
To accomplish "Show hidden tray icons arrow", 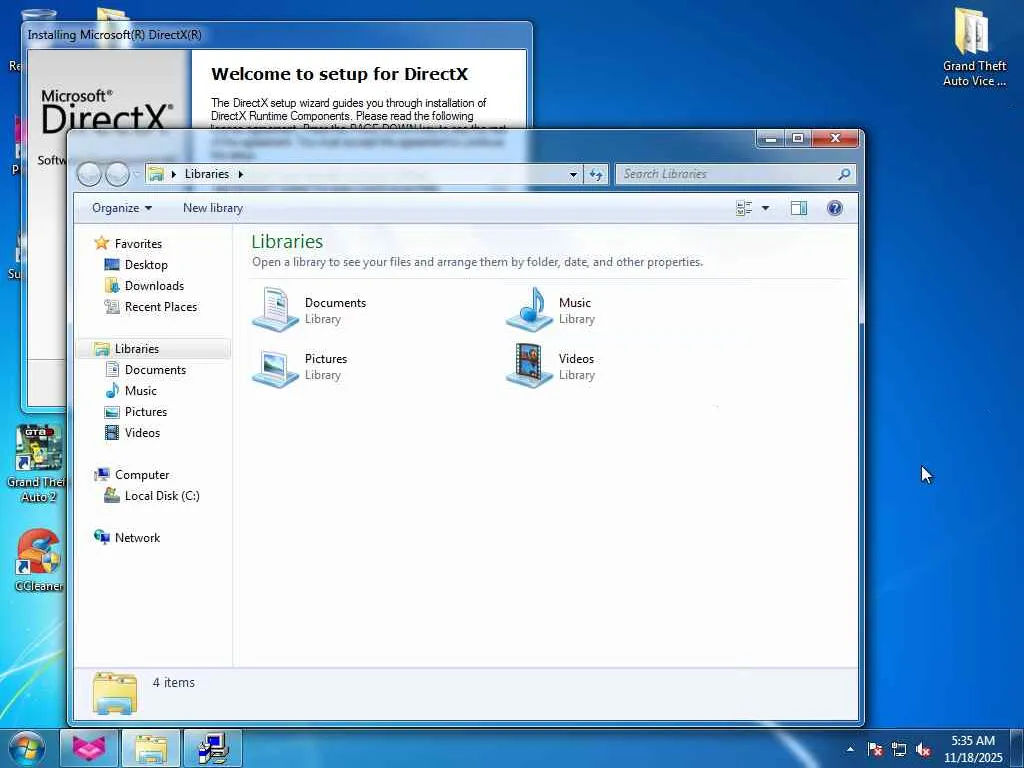I will point(850,749).
